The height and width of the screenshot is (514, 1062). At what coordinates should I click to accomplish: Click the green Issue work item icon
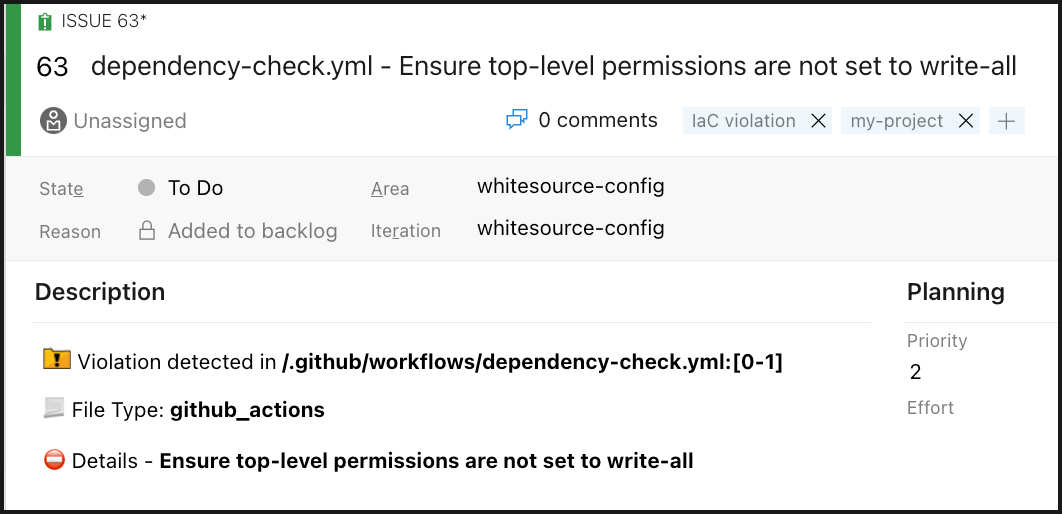pos(44,21)
